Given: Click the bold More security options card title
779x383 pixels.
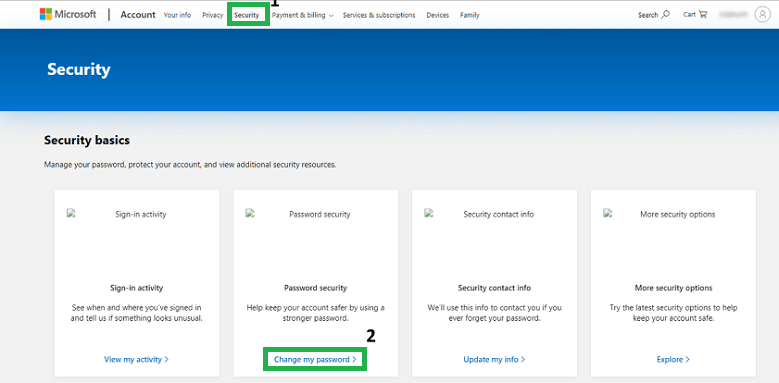Looking at the screenshot, I should pyautogui.click(x=673, y=288).
